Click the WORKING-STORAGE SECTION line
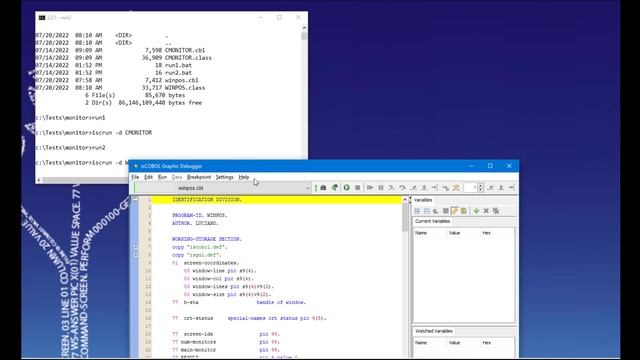 (x=207, y=239)
